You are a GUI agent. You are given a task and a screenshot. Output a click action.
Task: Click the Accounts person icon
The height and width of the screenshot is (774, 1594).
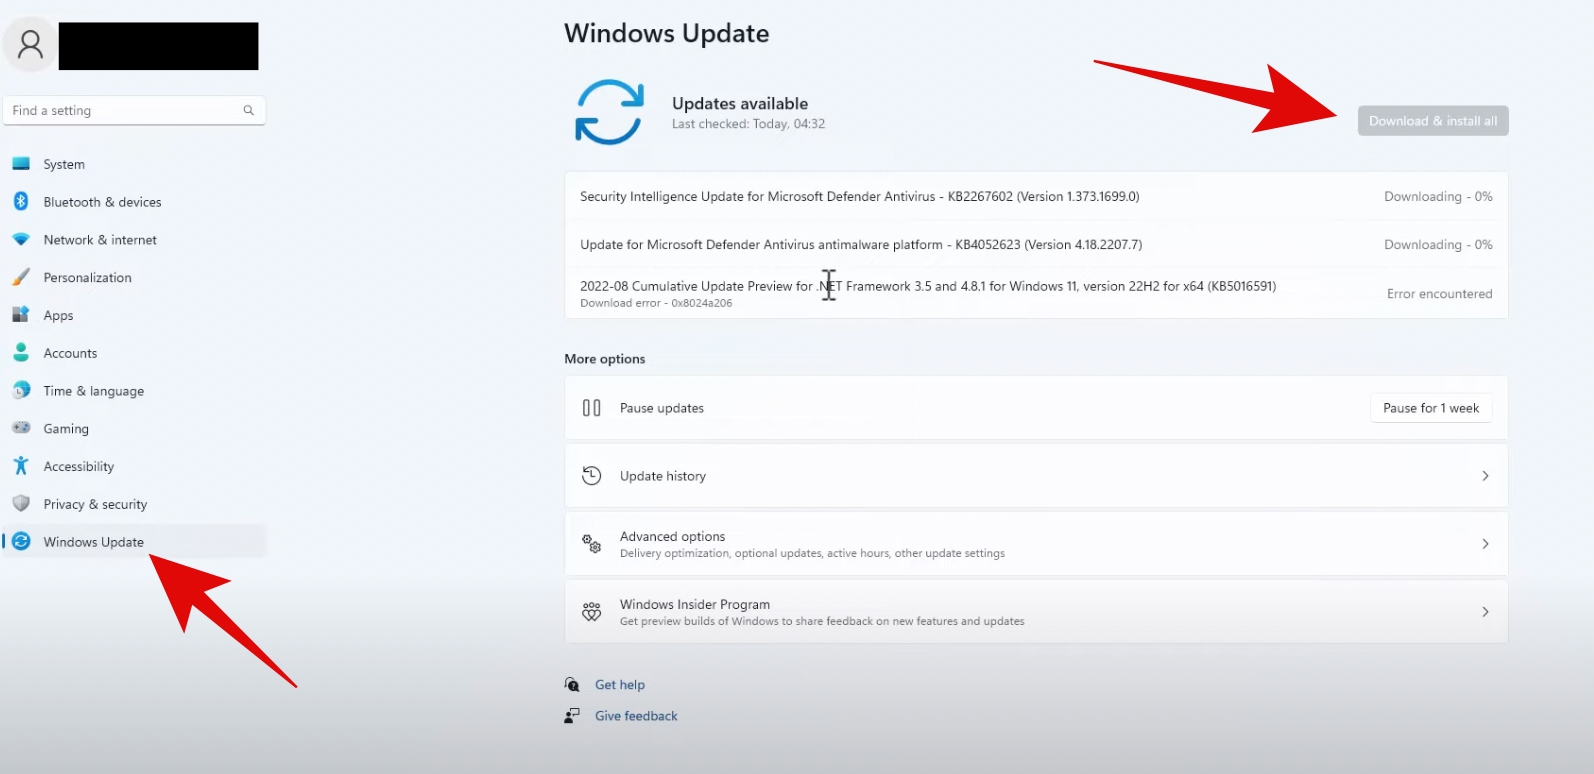coord(21,353)
